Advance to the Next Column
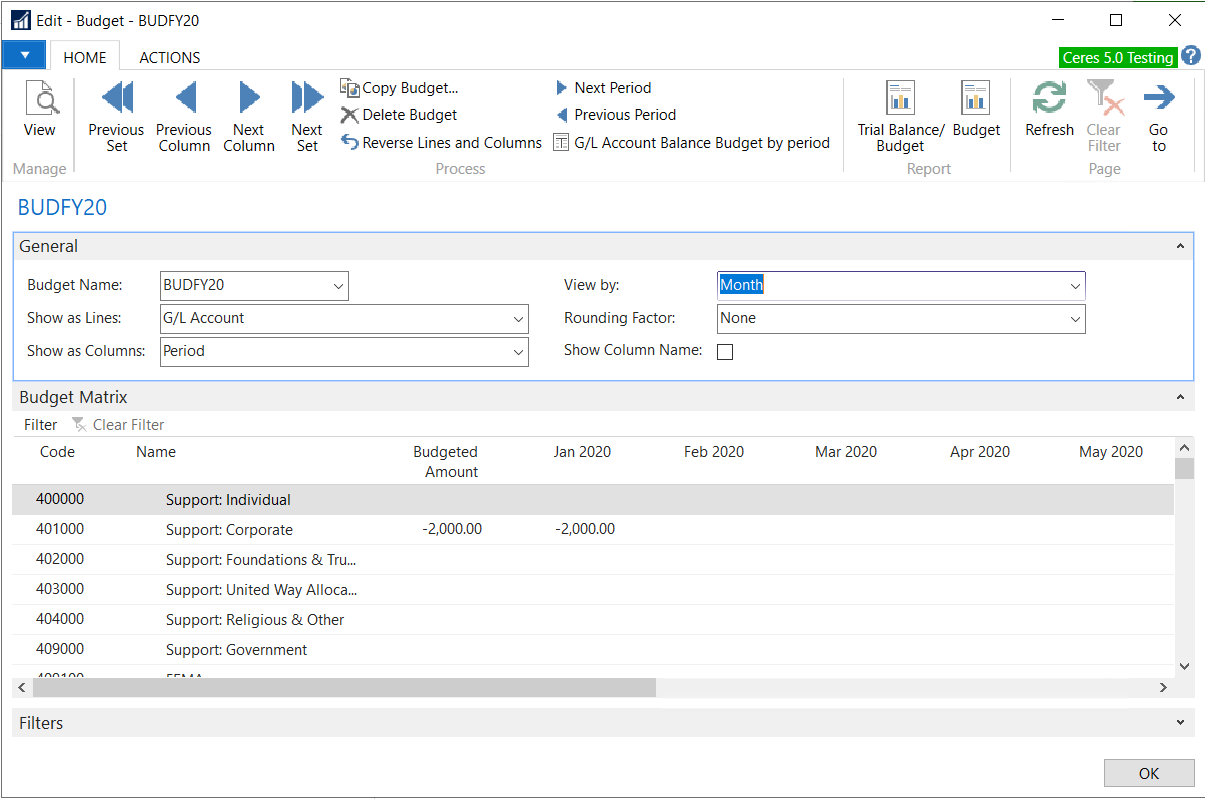This screenshot has width=1205, height=799. [x=248, y=99]
